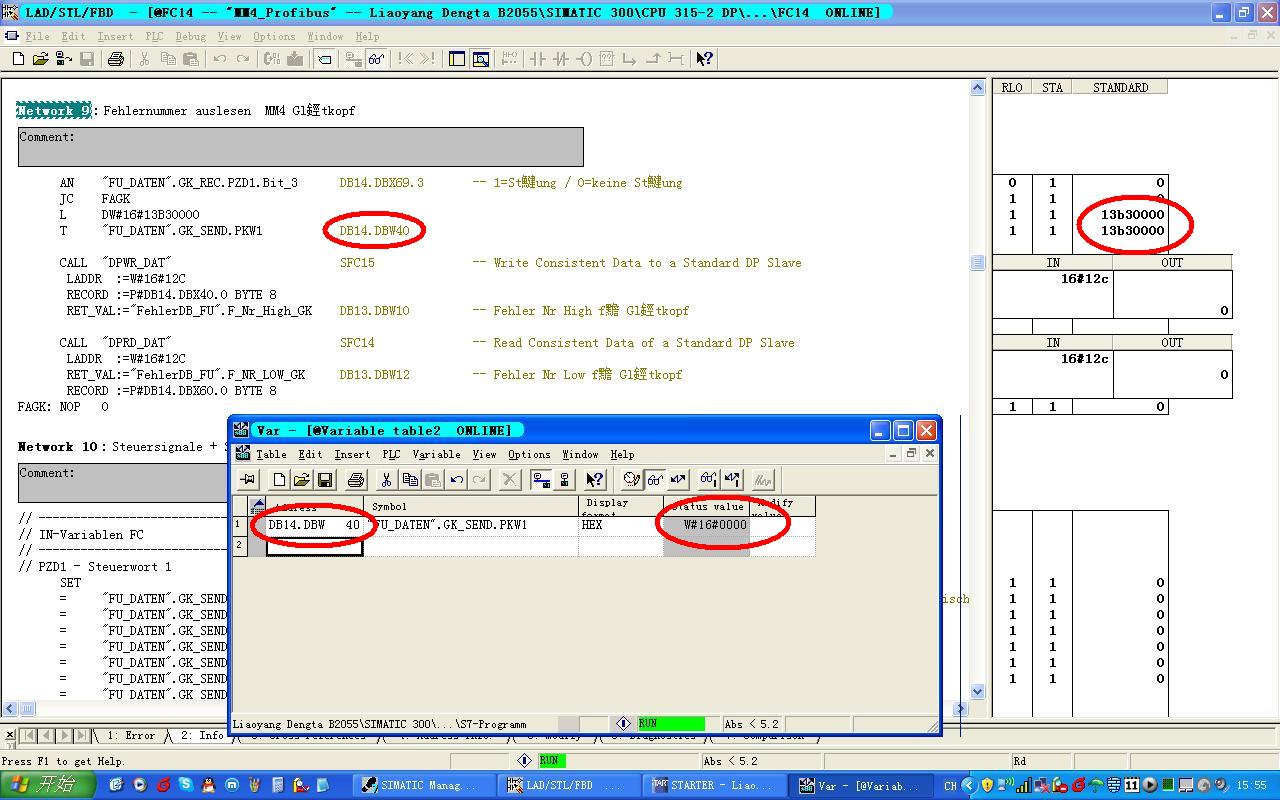The image size is (1280, 800).
Task: Switch to LAD/STL/FBD taskbar button
Action: point(571,786)
